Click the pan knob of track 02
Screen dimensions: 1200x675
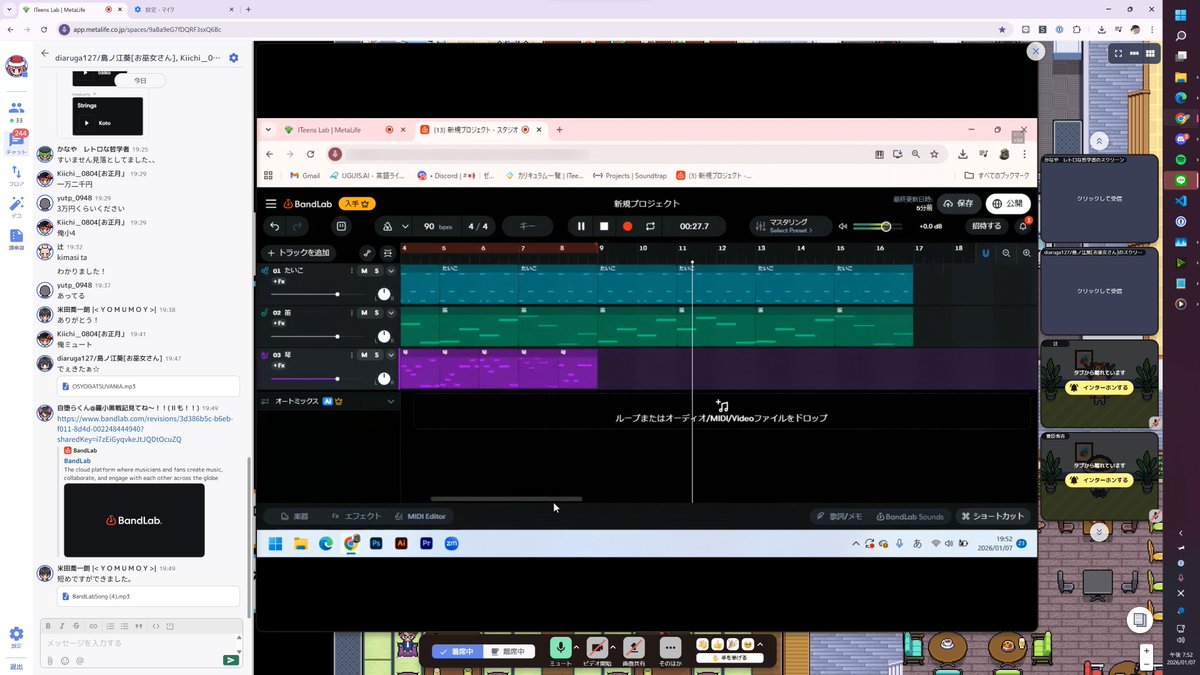pyautogui.click(x=384, y=336)
